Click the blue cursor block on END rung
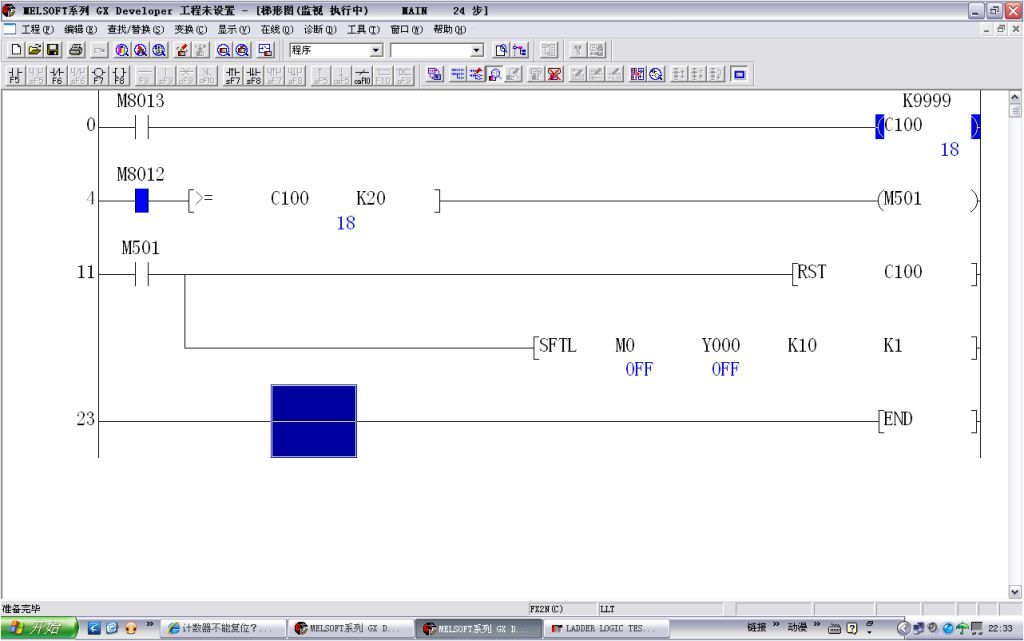The image size is (1024, 641). 313,421
